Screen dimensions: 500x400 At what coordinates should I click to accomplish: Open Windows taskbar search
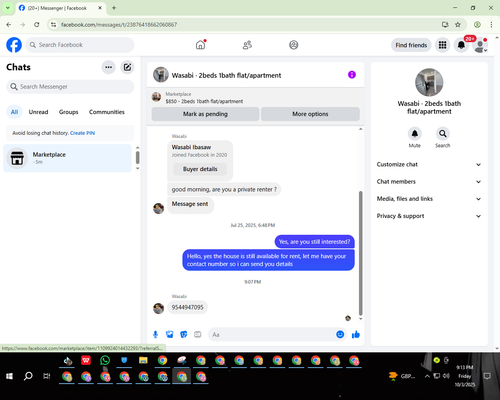[28, 376]
